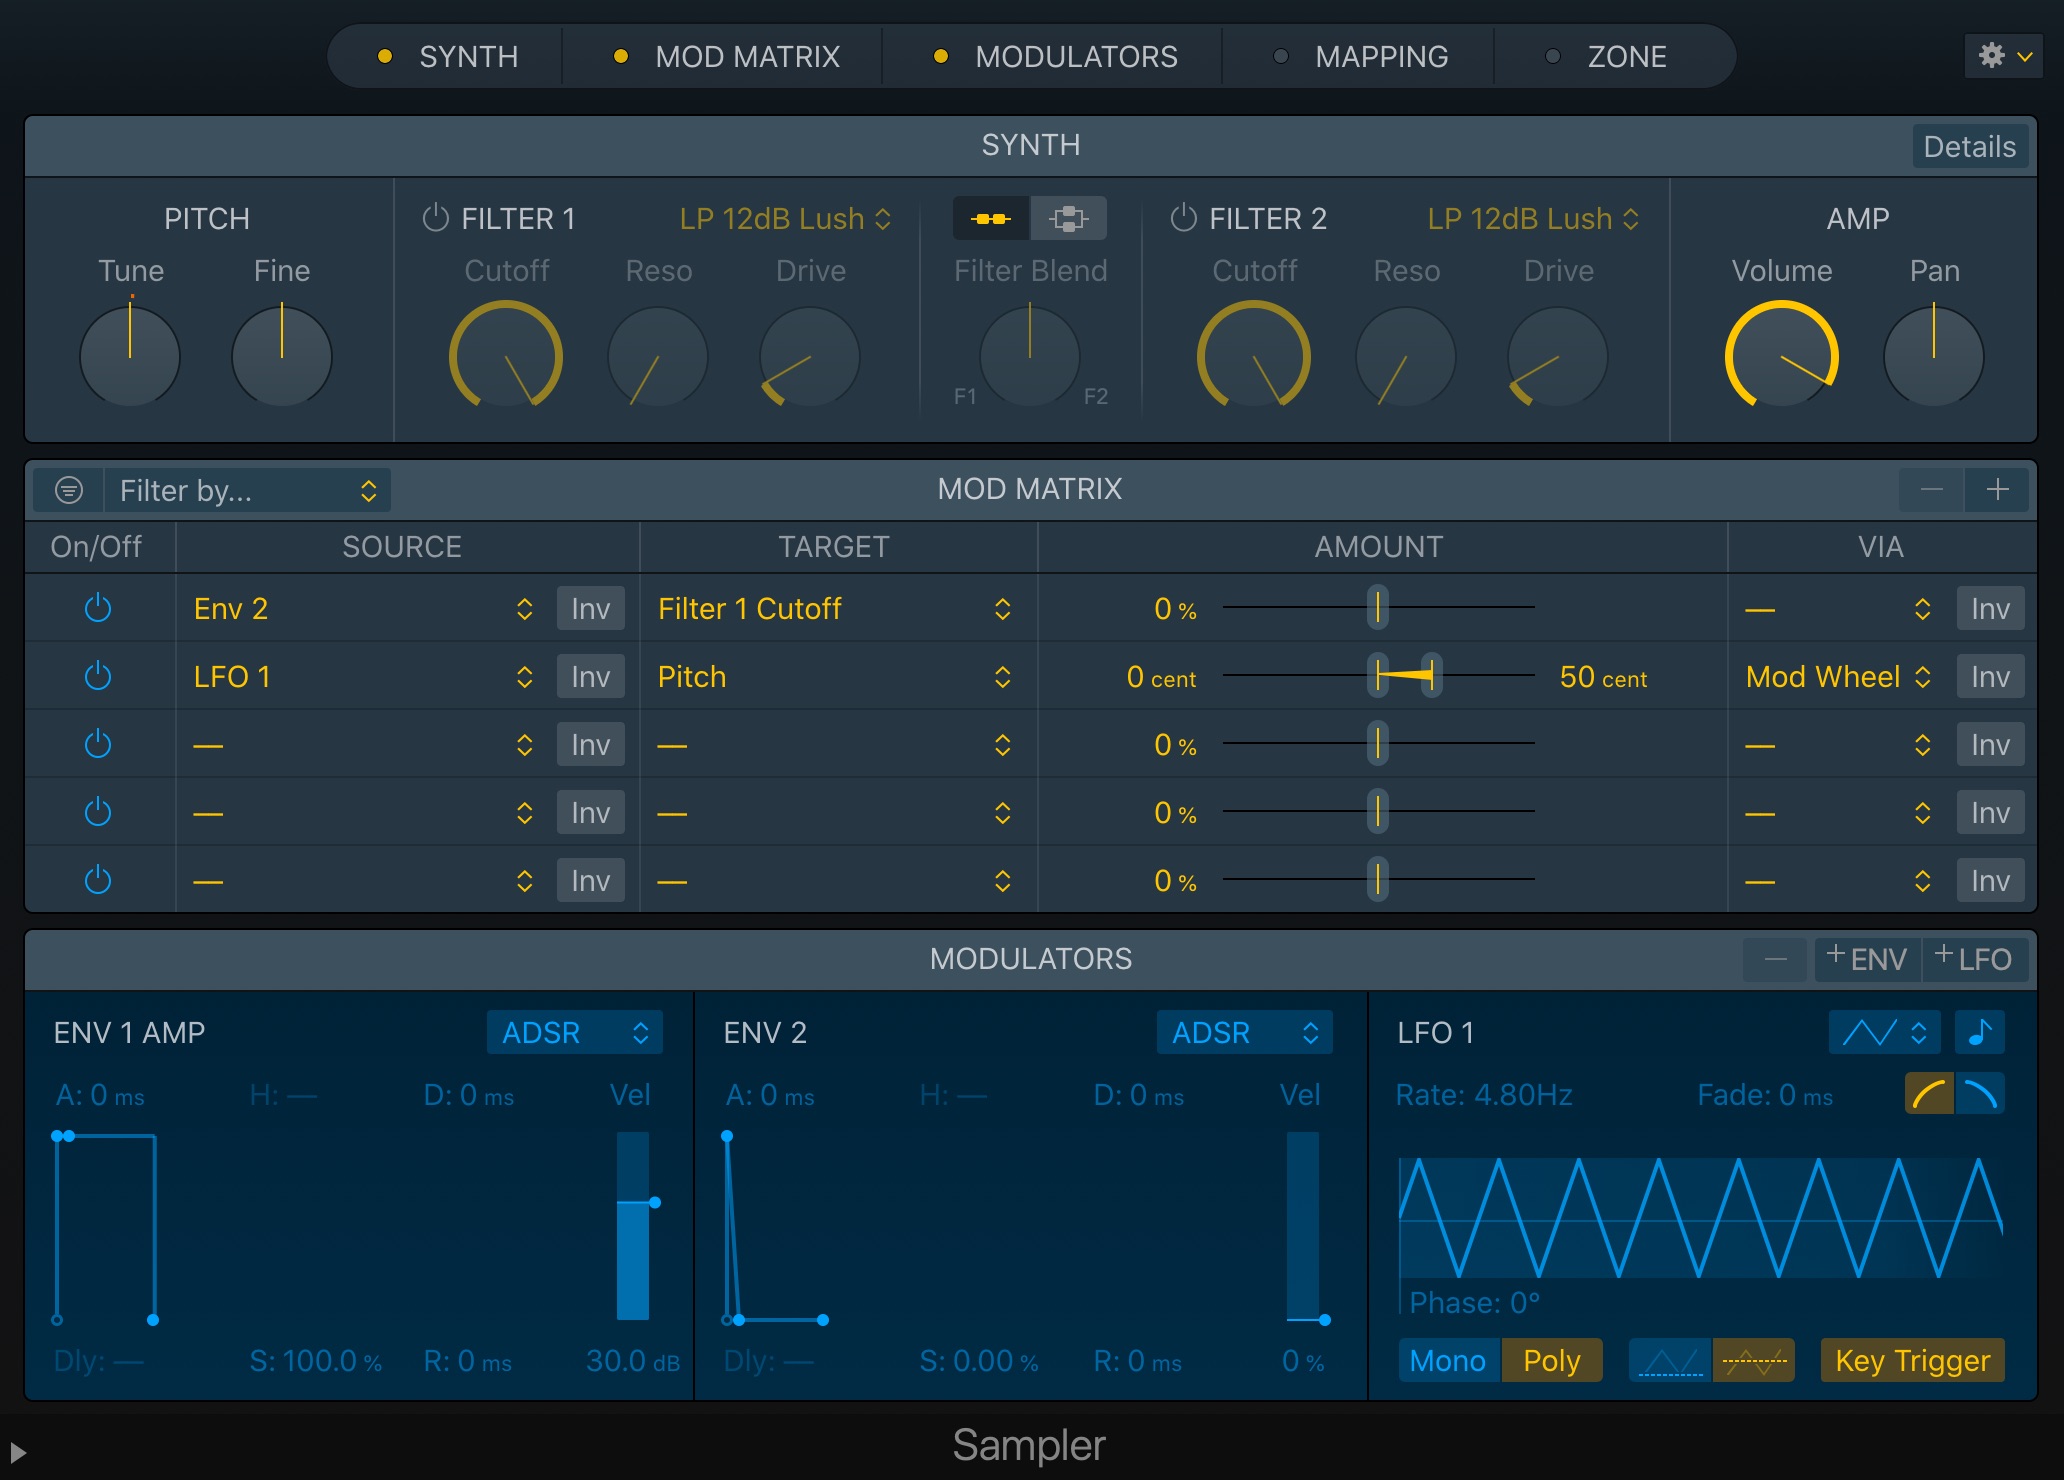Open Filter 1 type LP 12dB Lush dropdown
2064x1480 pixels.
(785, 218)
